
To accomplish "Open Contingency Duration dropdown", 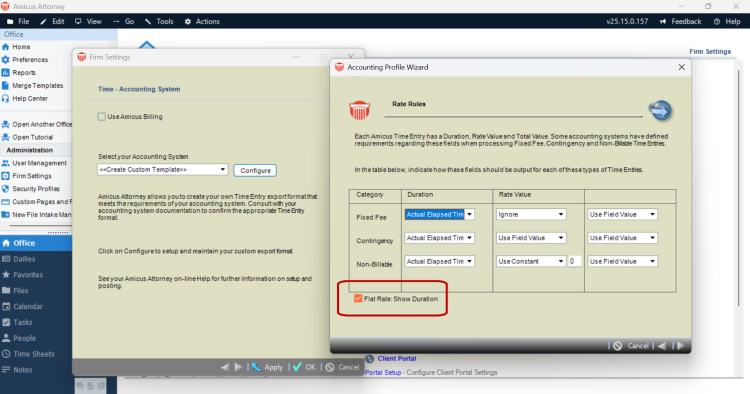I will click(470, 238).
